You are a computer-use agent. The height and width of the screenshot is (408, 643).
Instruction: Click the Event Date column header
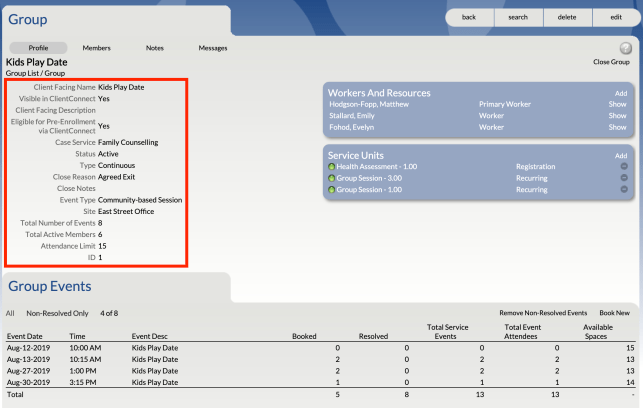(25, 336)
